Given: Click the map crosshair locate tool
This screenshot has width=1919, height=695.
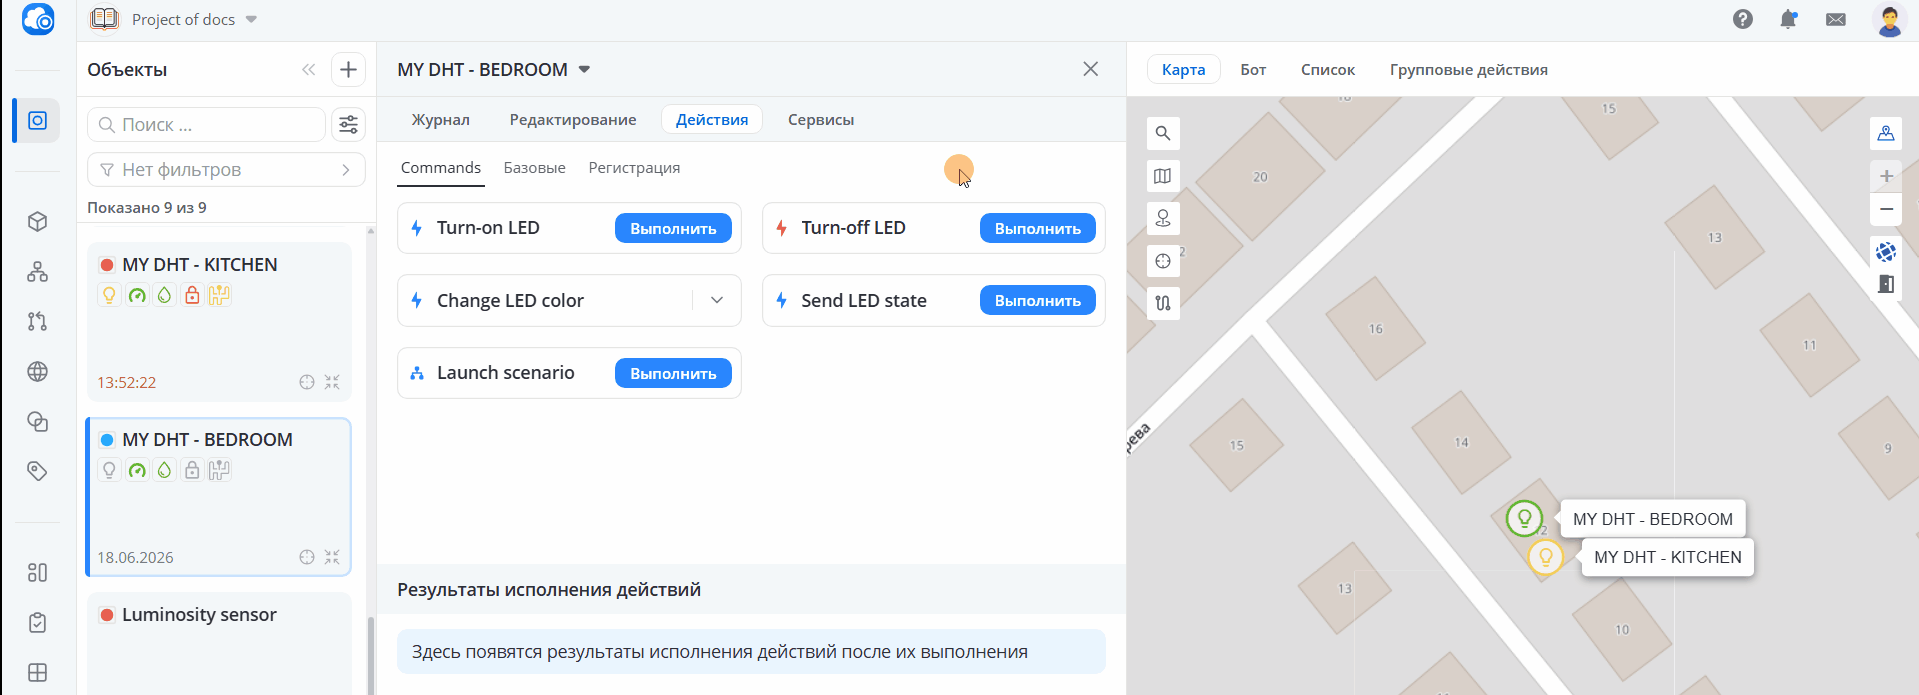Looking at the screenshot, I should [1162, 261].
